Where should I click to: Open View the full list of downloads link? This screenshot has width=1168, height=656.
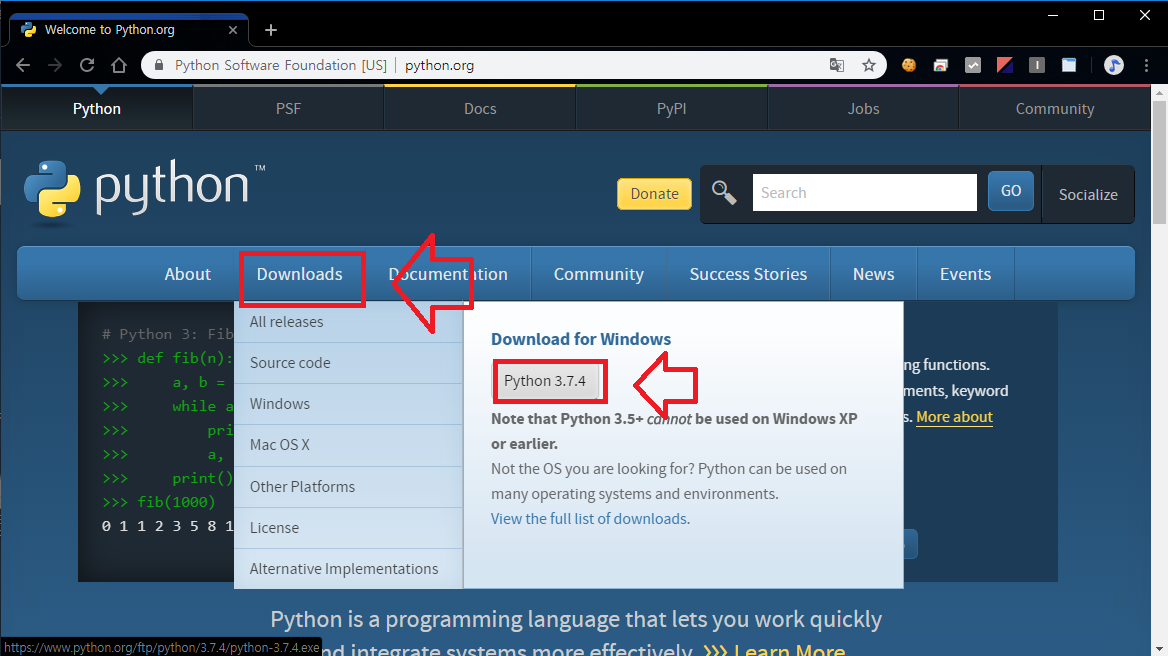[x=589, y=519]
